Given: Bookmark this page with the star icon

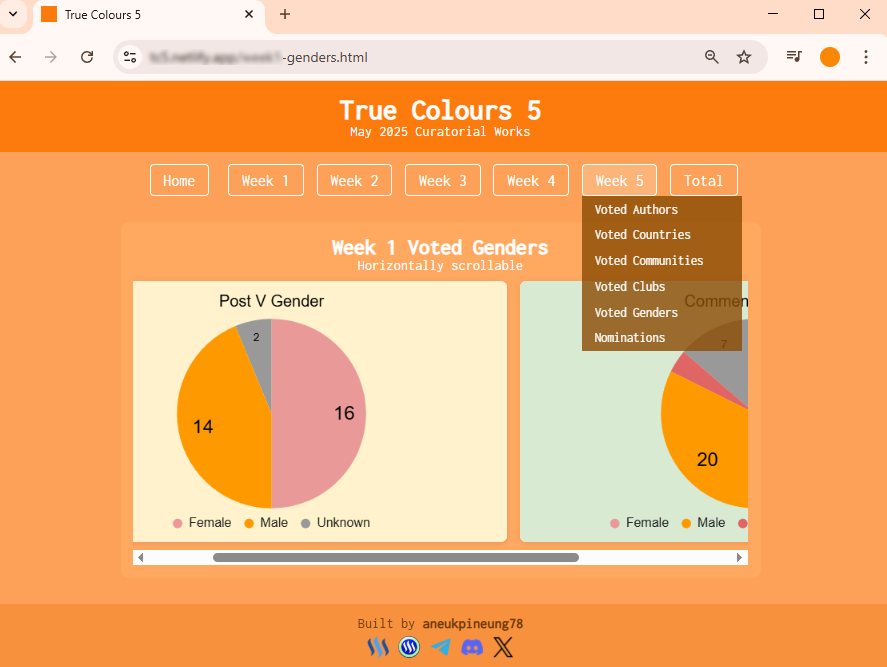Looking at the screenshot, I should pos(743,57).
